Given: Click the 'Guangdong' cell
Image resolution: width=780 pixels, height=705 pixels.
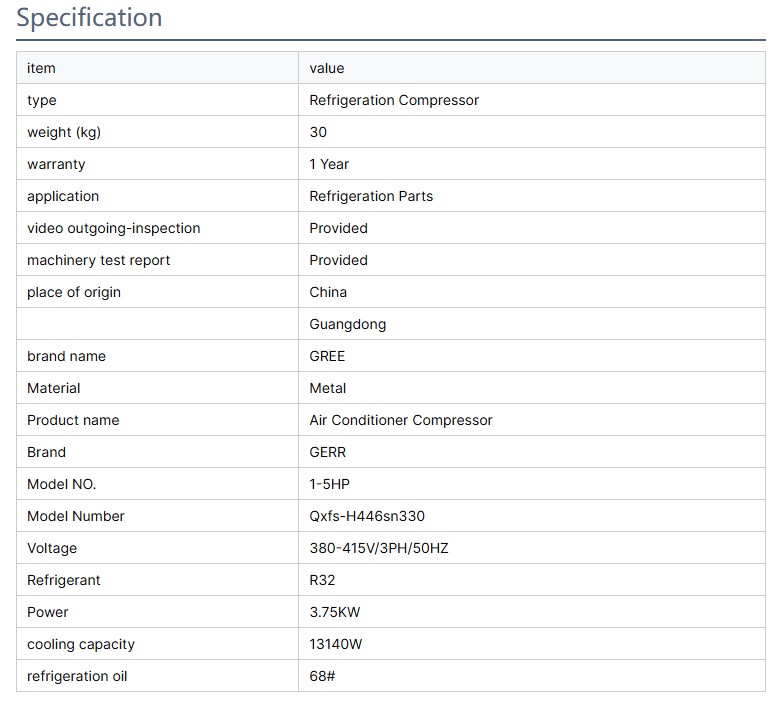Looking at the screenshot, I should 347,324.
